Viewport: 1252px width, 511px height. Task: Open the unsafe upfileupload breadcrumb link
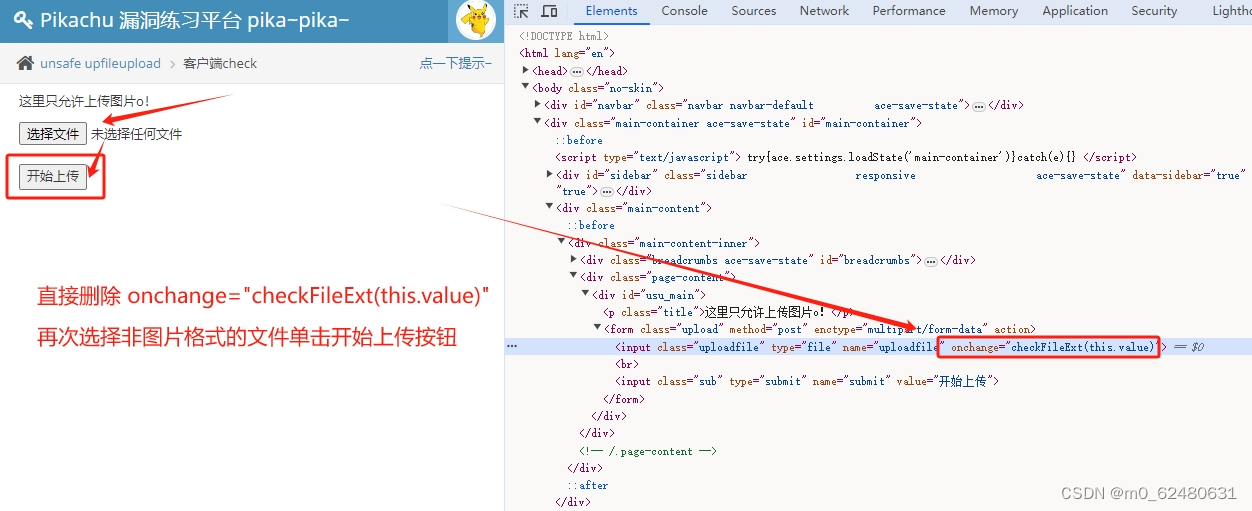click(x=100, y=63)
